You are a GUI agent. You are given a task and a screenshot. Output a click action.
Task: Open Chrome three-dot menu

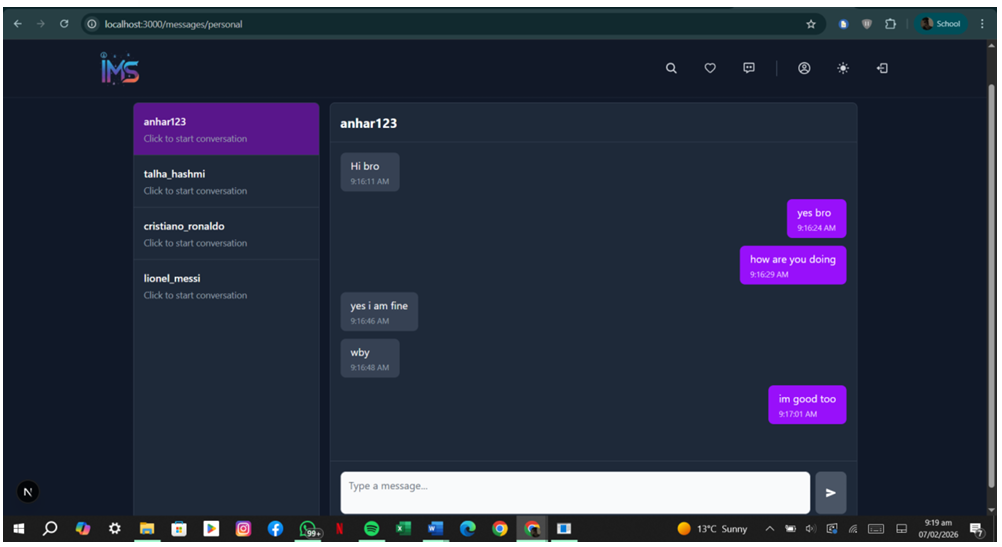coord(982,24)
